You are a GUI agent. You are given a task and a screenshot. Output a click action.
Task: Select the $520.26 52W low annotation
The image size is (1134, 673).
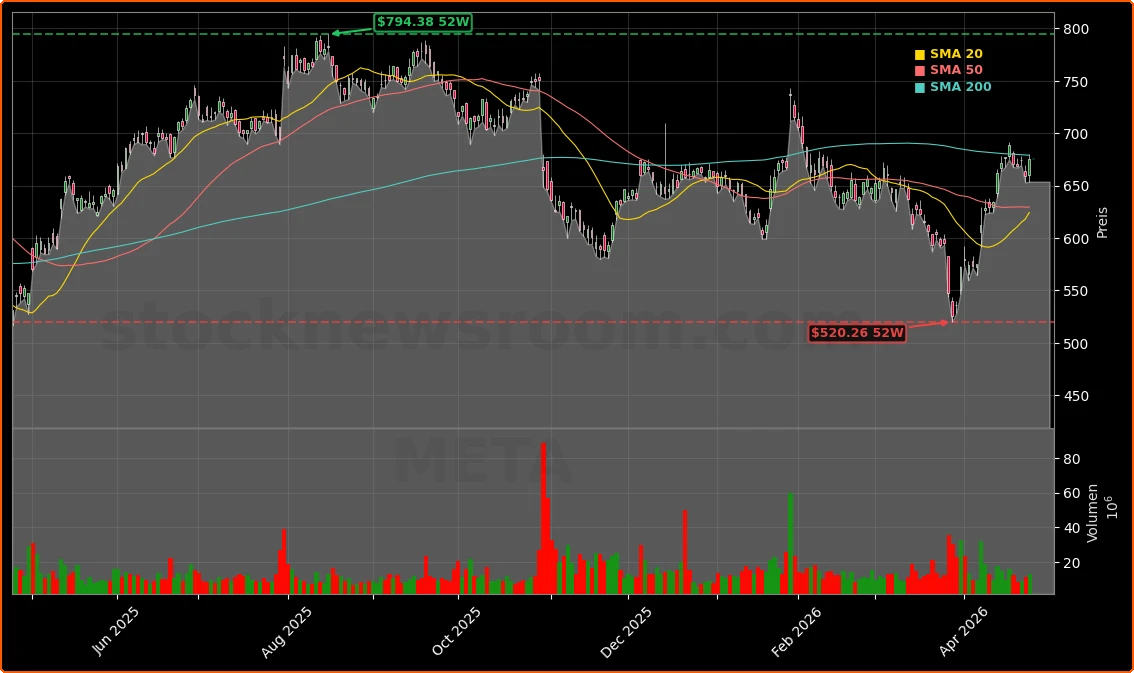pos(857,333)
